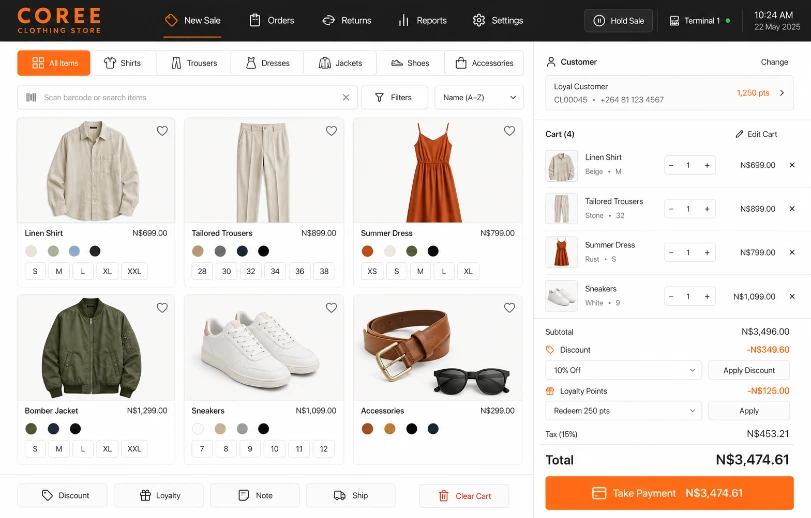Click Change customer link
Viewport: 811px width, 518px height.
click(x=774, y=62)
